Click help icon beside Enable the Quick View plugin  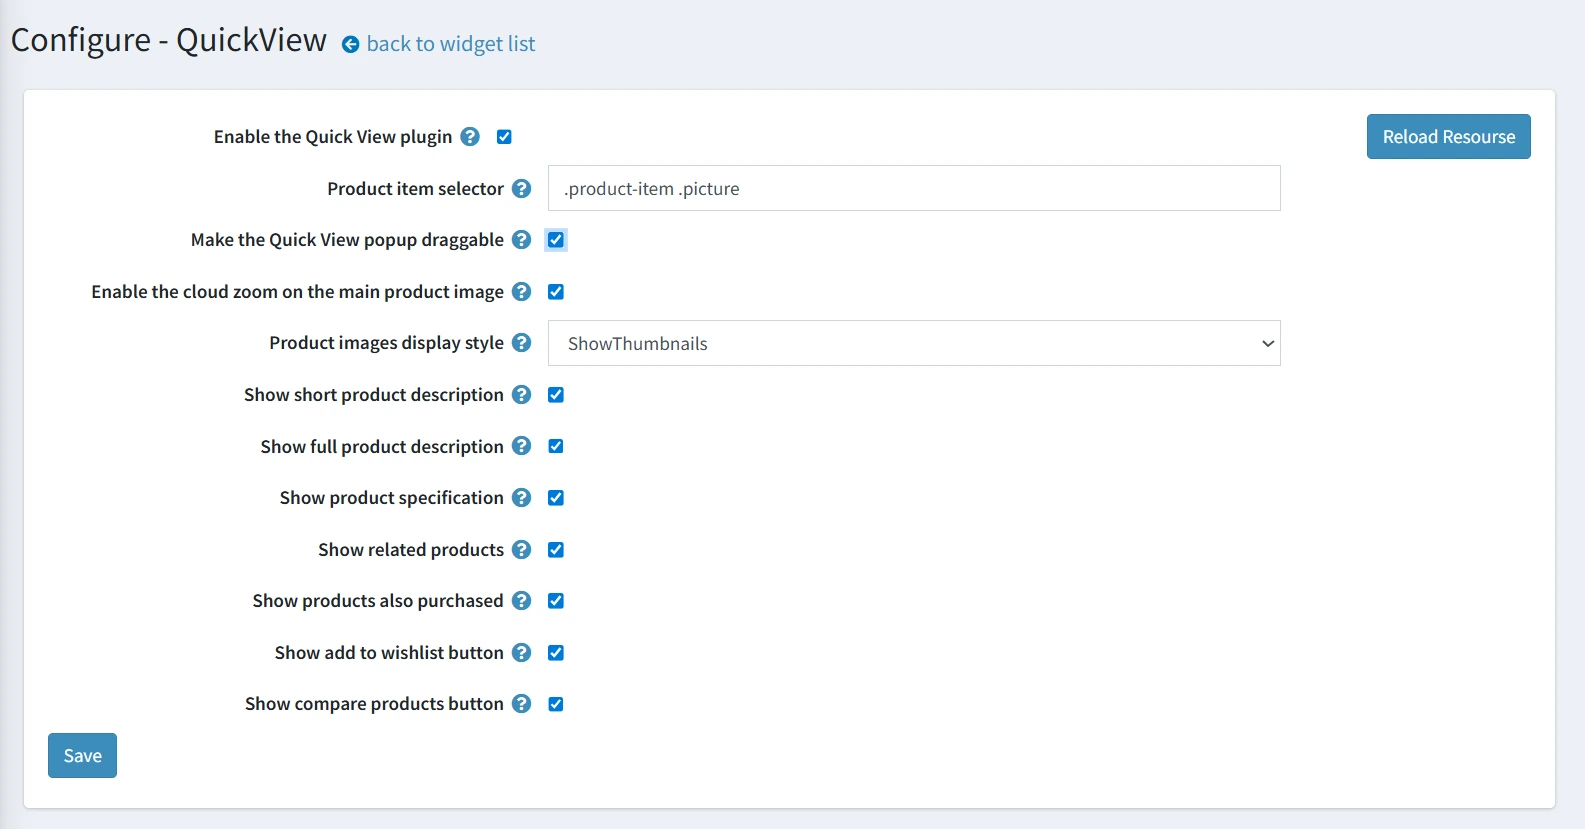pos(470,137)
